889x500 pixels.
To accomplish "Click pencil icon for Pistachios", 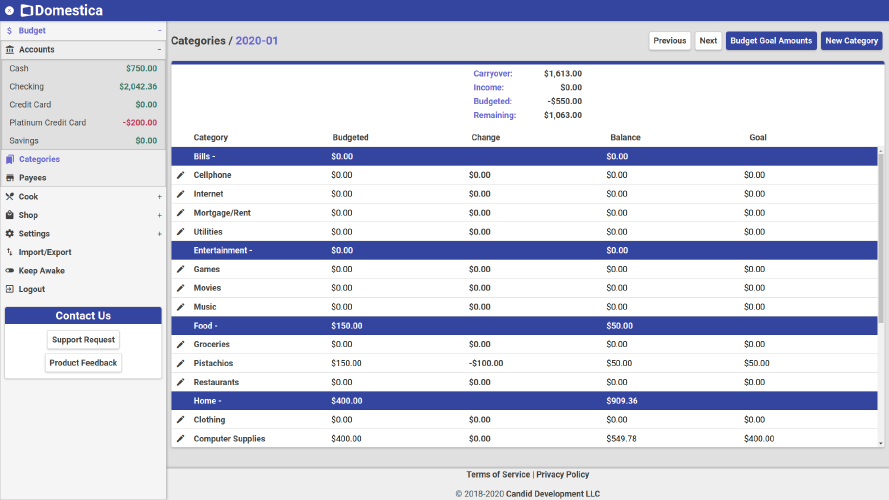I will pos(181,363).
